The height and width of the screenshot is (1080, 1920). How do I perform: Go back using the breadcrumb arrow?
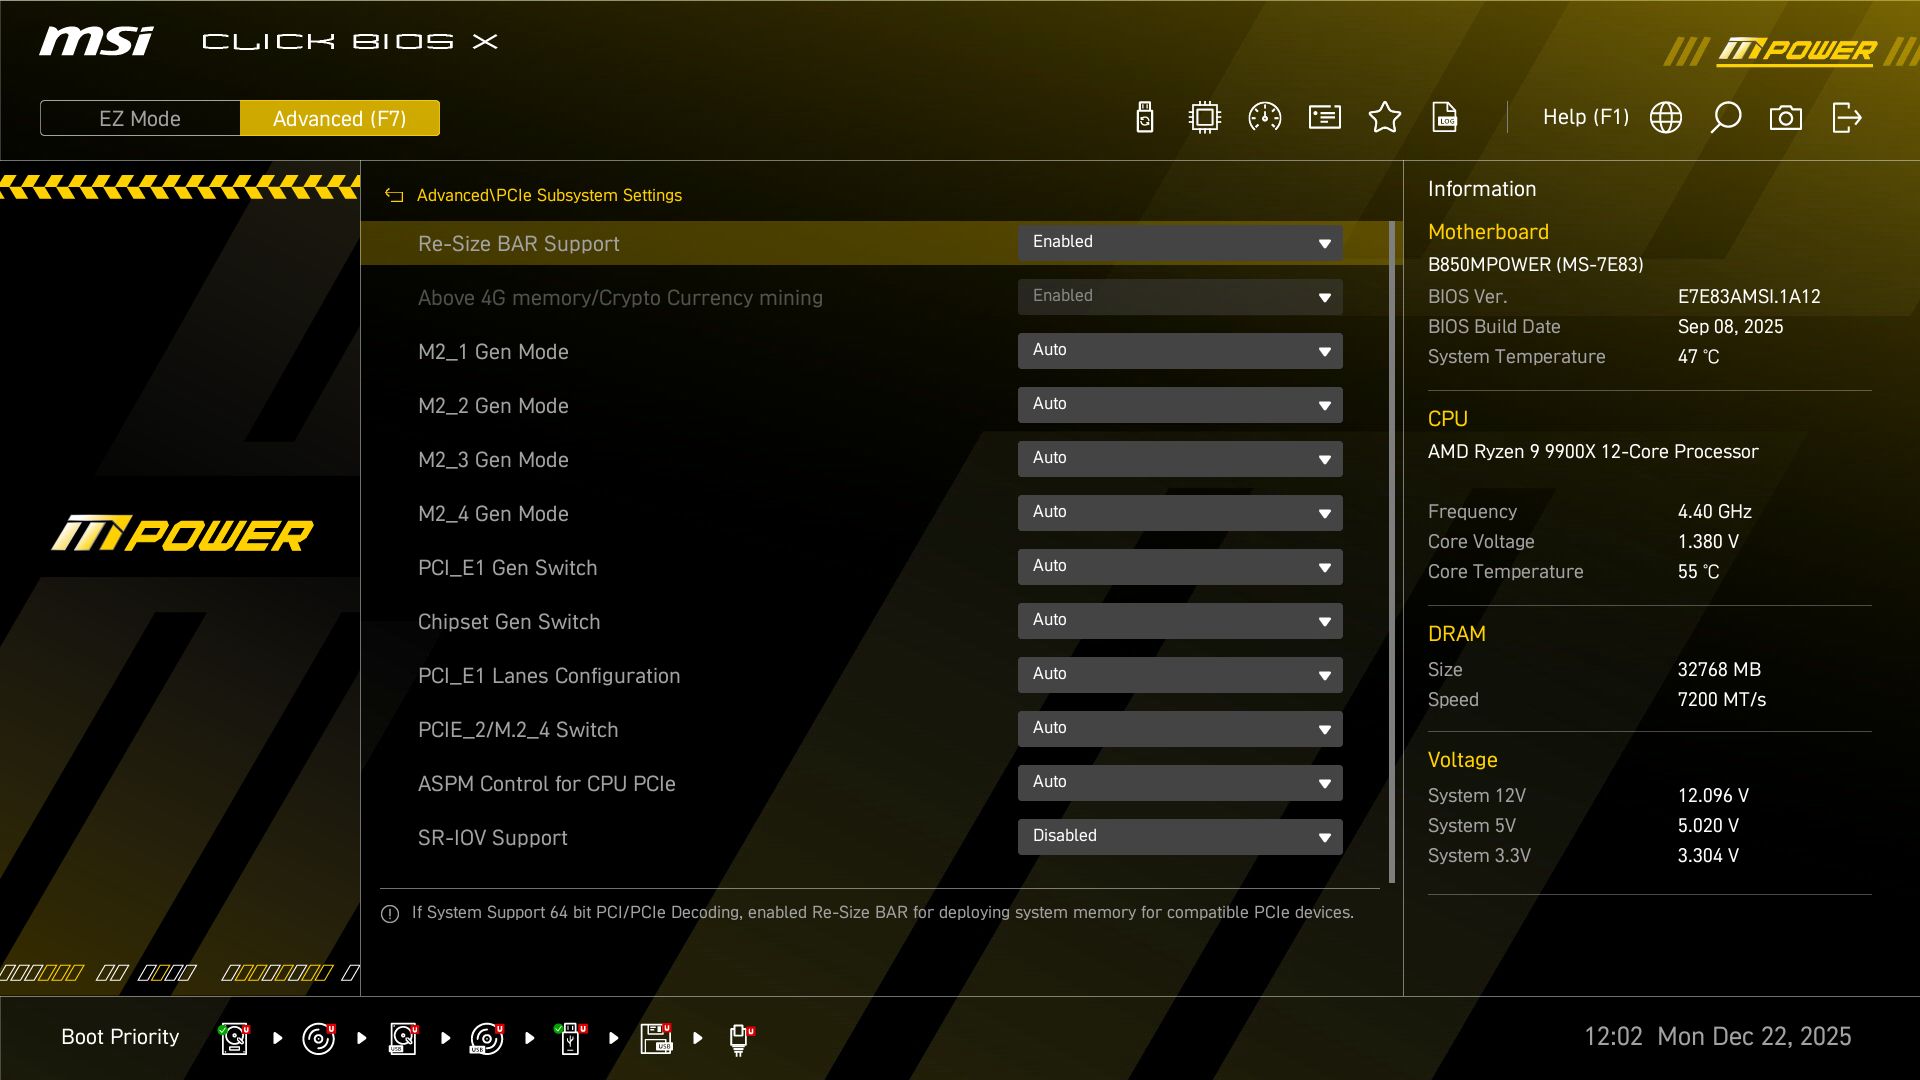[394, 196]
